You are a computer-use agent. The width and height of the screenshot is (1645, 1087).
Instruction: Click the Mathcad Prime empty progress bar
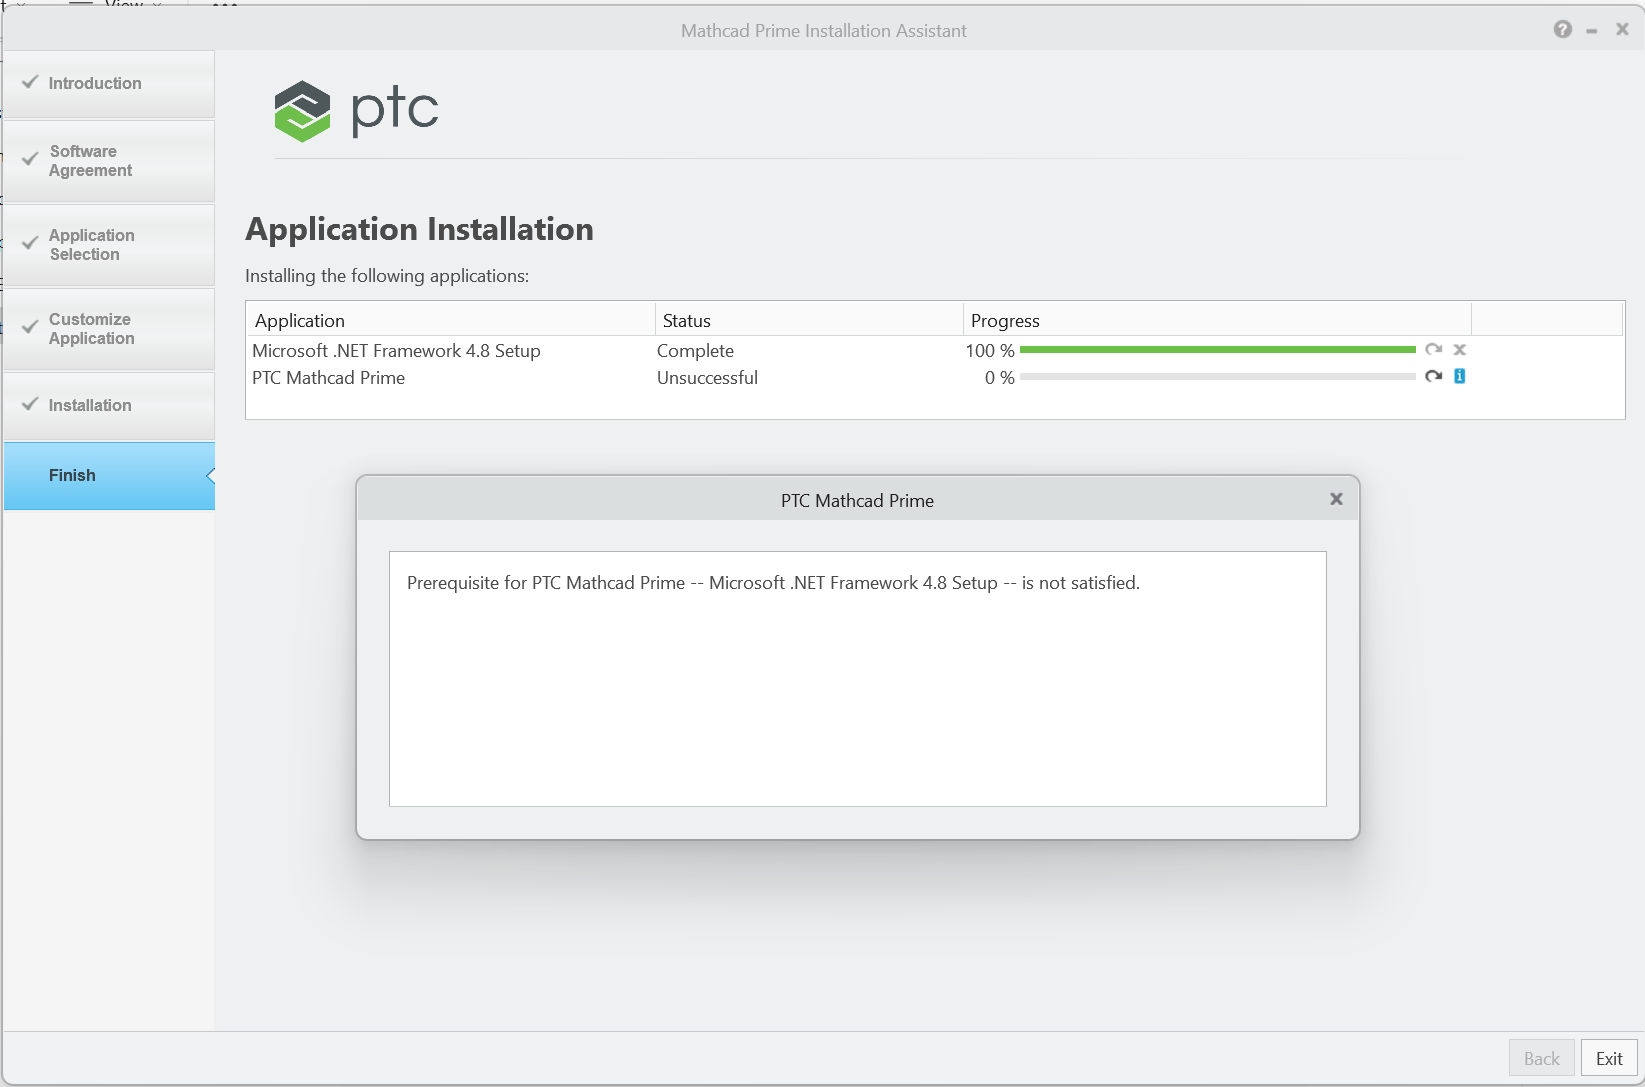tap(1217, 378)
